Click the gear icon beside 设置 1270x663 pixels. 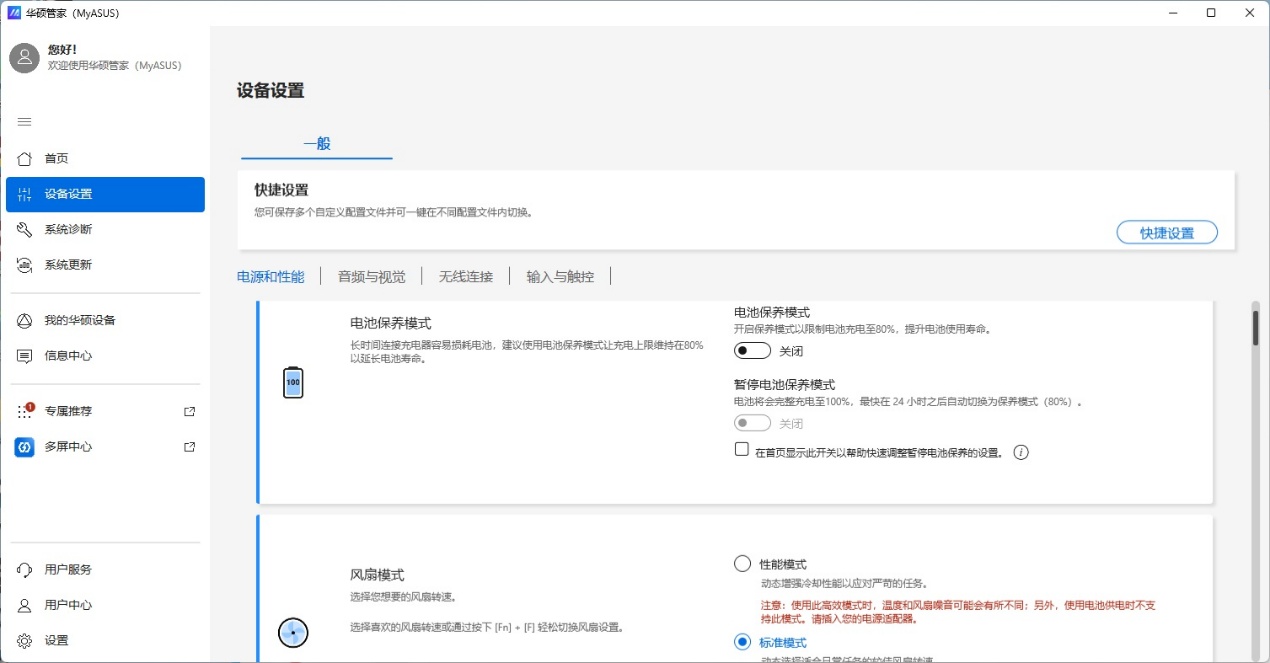(x=25, y=640)
